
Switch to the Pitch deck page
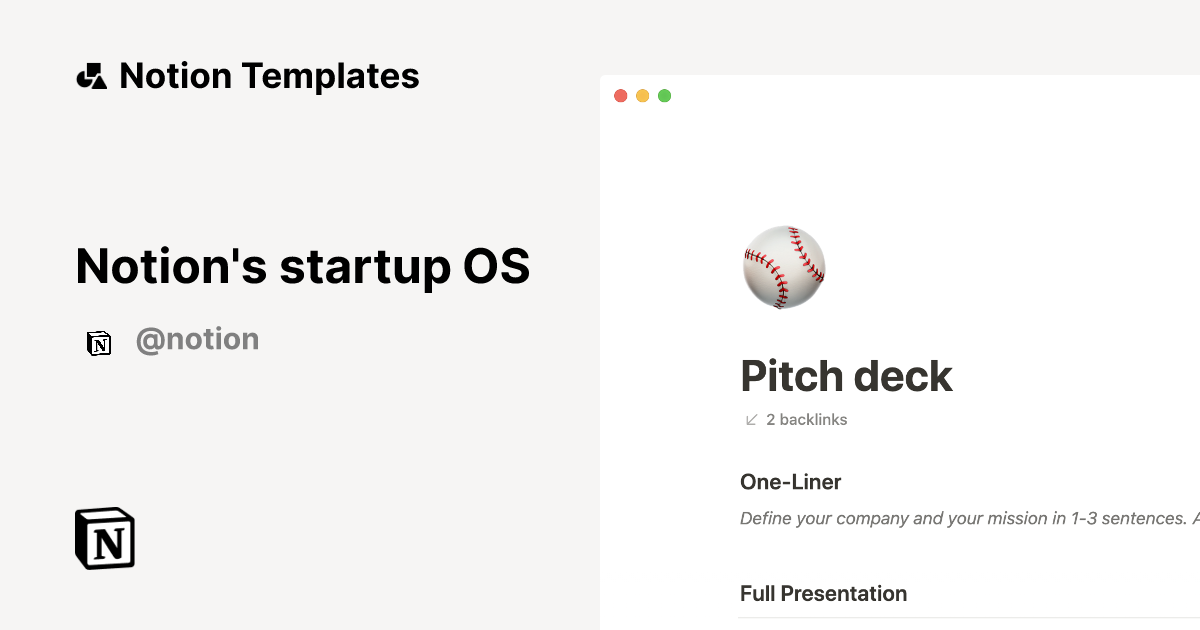[846, 376]
